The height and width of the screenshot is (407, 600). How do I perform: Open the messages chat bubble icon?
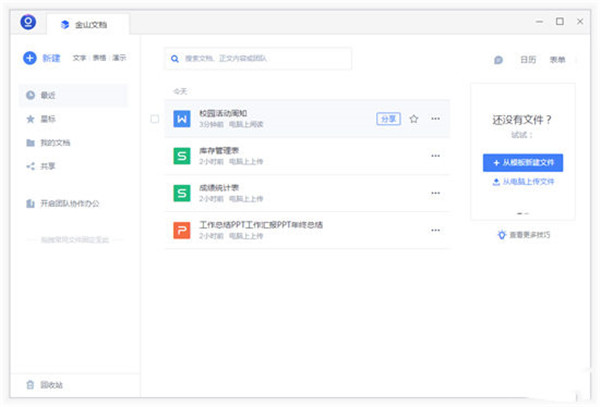point(498,60)
